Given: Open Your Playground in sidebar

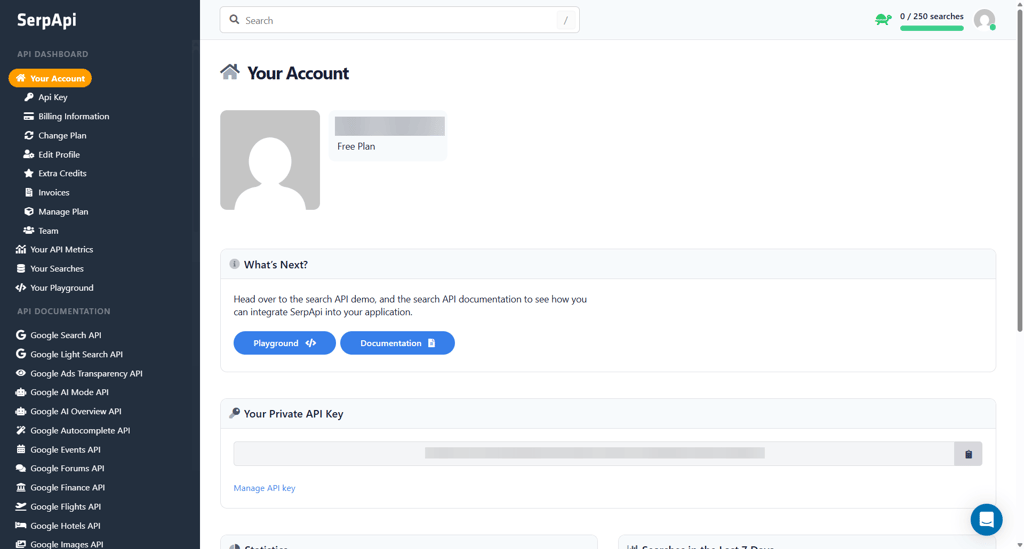Looking at the screenshot, I should (61, 288).
